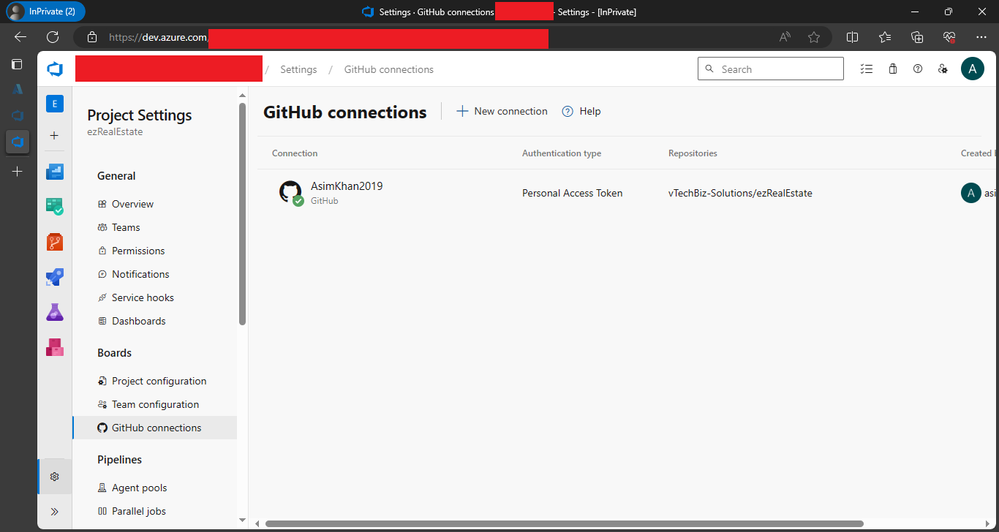Screen dimensions: 999x532
Task: Sort by Connection column header
Action: point(294,154)
